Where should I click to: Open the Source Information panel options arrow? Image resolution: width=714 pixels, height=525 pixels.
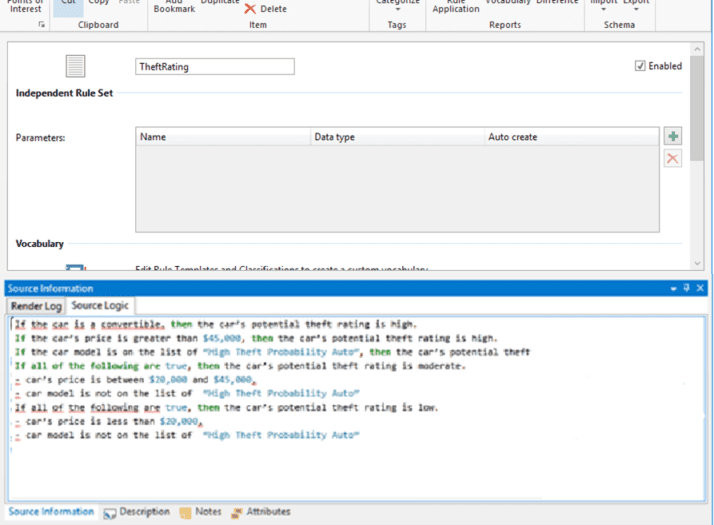[x=673, y=288]
